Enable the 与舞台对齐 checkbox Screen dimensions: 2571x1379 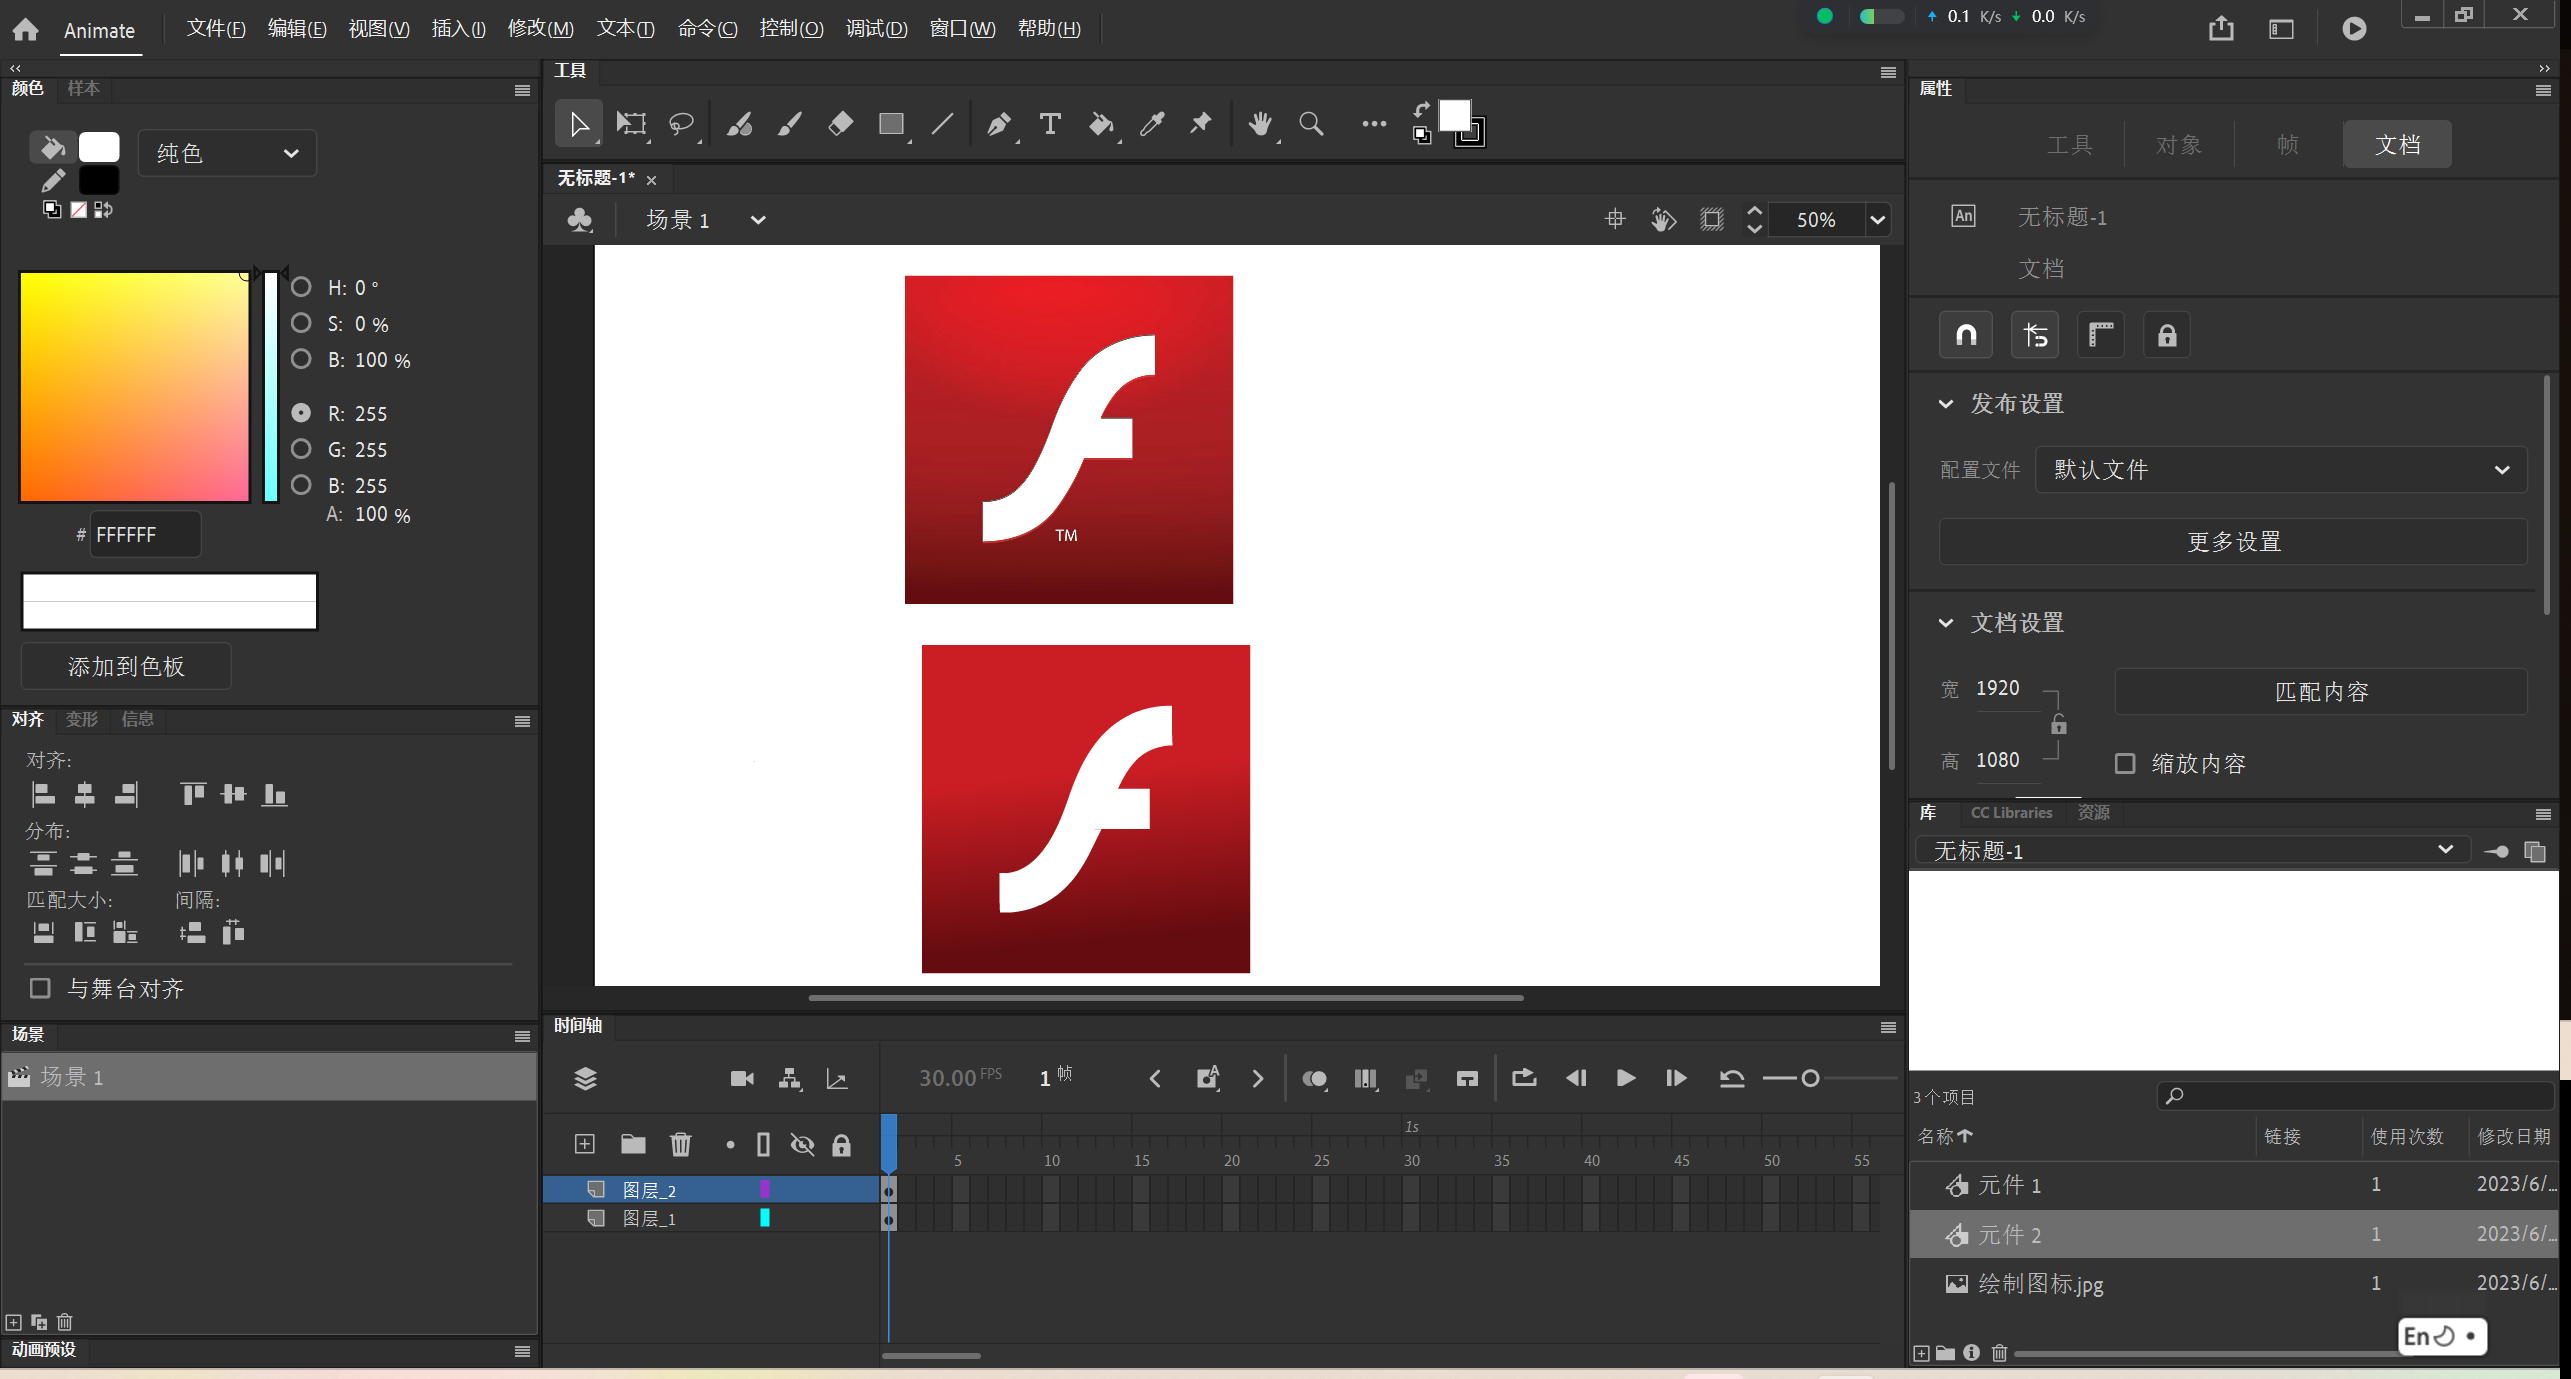40,988
